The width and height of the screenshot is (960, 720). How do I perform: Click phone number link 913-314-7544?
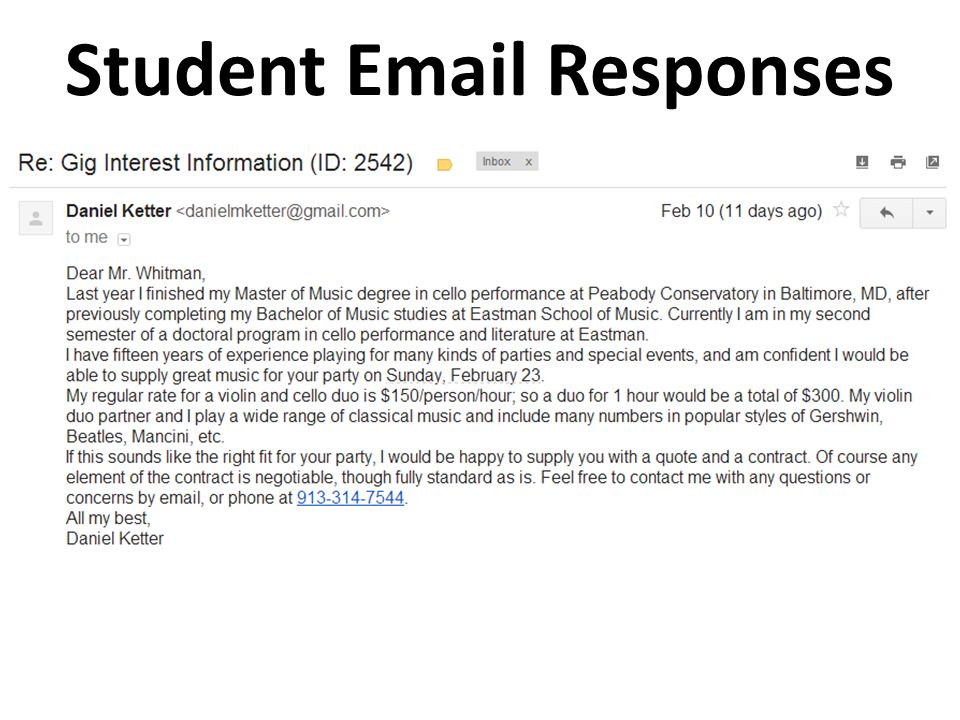(350, 498)
